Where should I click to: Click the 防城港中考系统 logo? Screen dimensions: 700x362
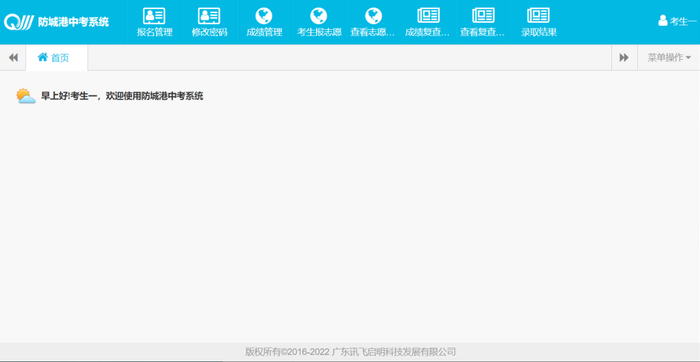coord(19,21)
